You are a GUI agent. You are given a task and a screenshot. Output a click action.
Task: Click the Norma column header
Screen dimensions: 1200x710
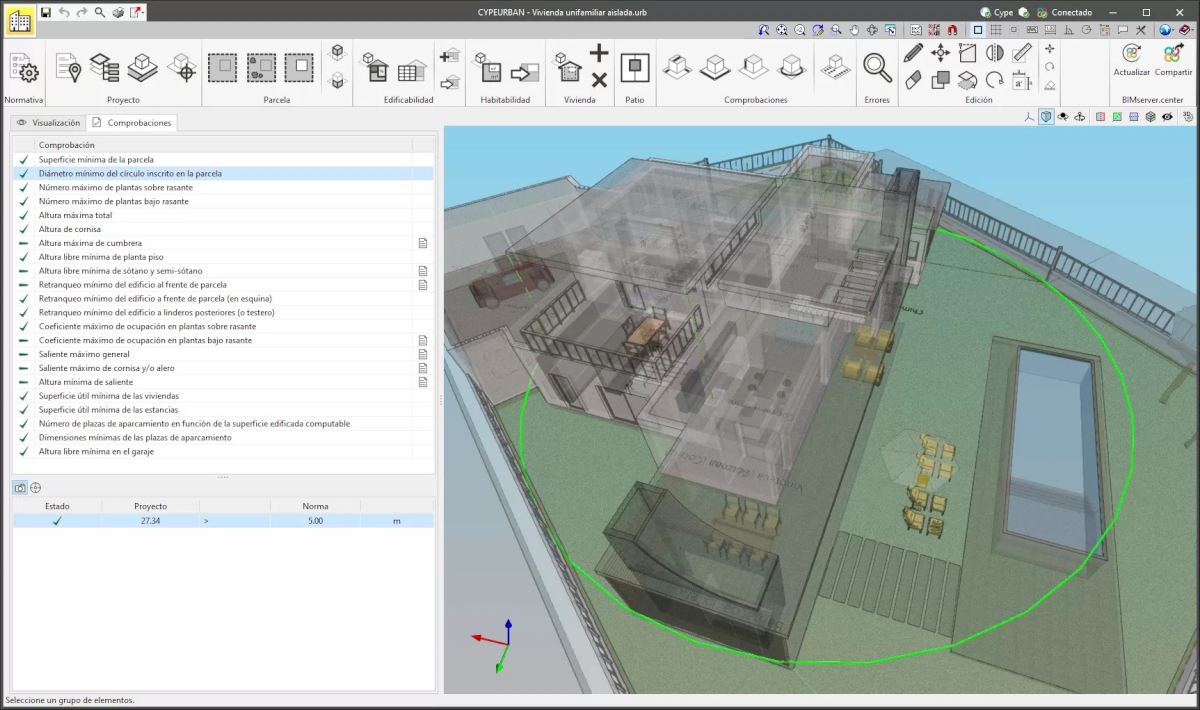coord(315,506)
